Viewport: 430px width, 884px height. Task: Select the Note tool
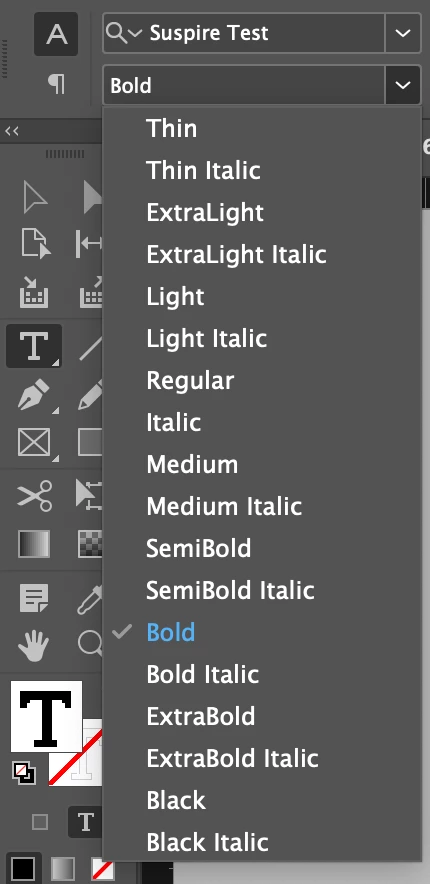click(34, 598)
